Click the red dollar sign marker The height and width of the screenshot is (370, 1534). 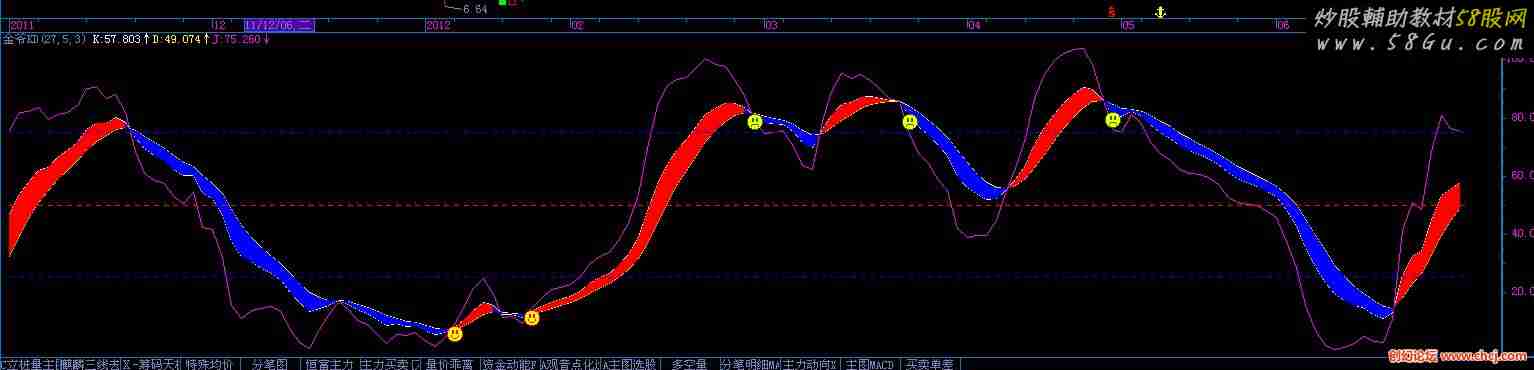click(x=1112, y=12)
